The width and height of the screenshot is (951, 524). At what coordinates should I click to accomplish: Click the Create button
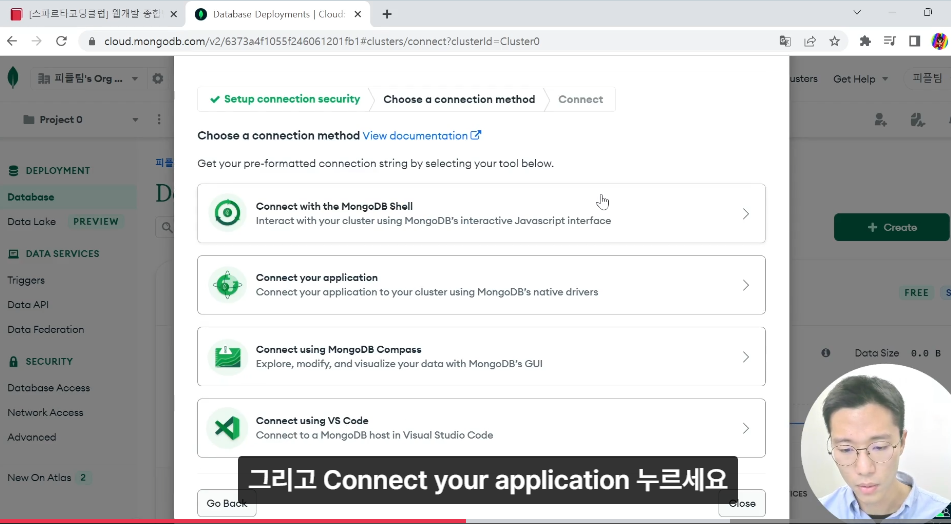[x=892, y=227]
